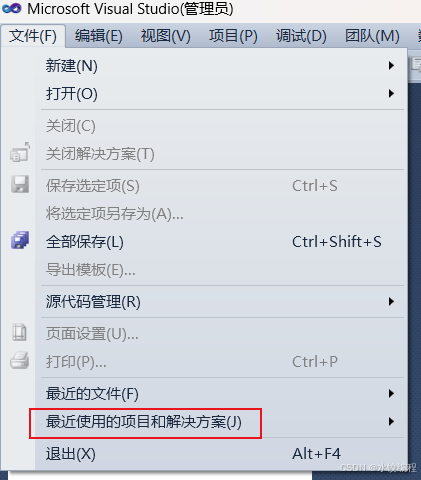Viewport: 421px width, 480px height.
Task: Collapse the open 文件(F) menu header
Action: pos(33,36)
